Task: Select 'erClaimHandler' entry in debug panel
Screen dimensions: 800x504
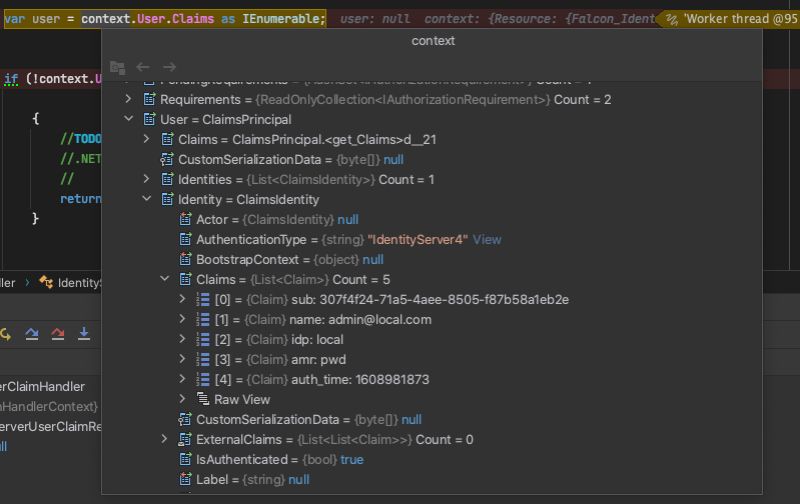Action: coord(42,387)
